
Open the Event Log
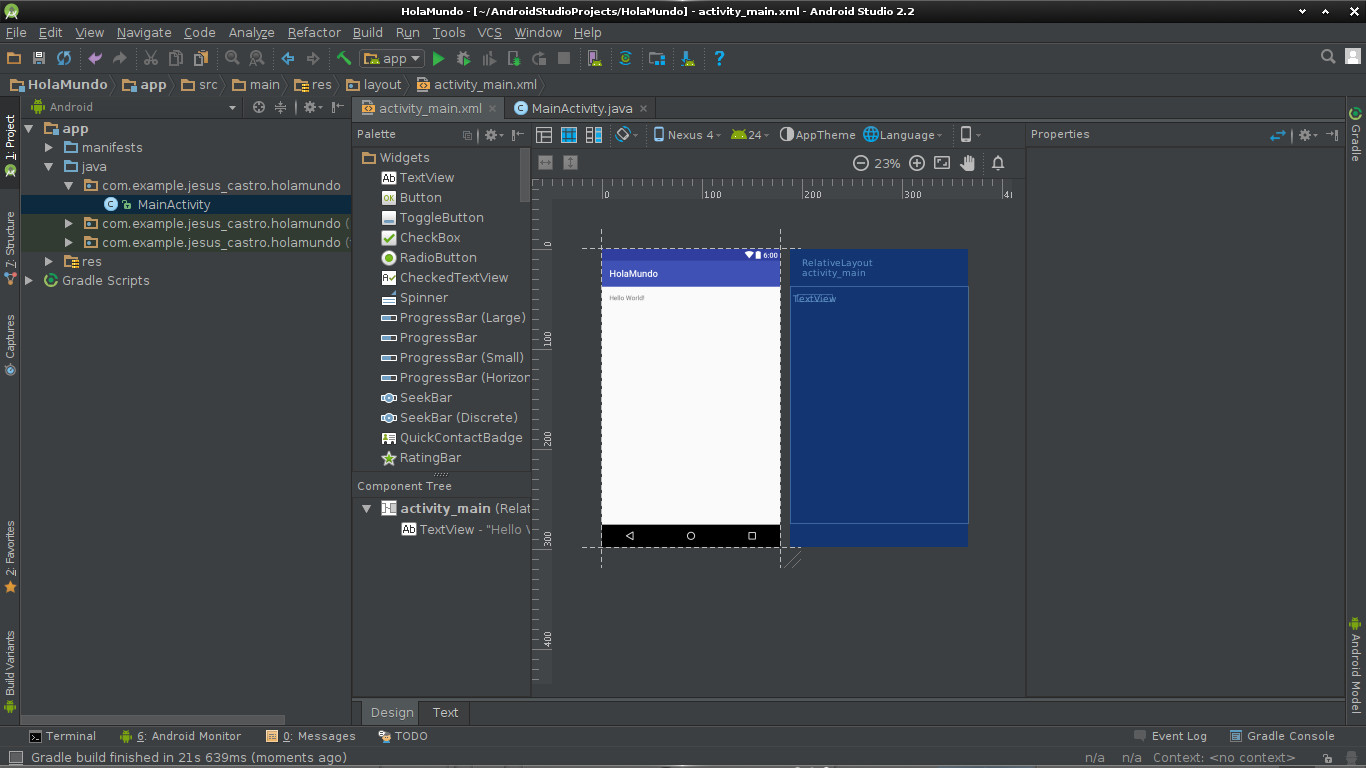pos(1170,736)
